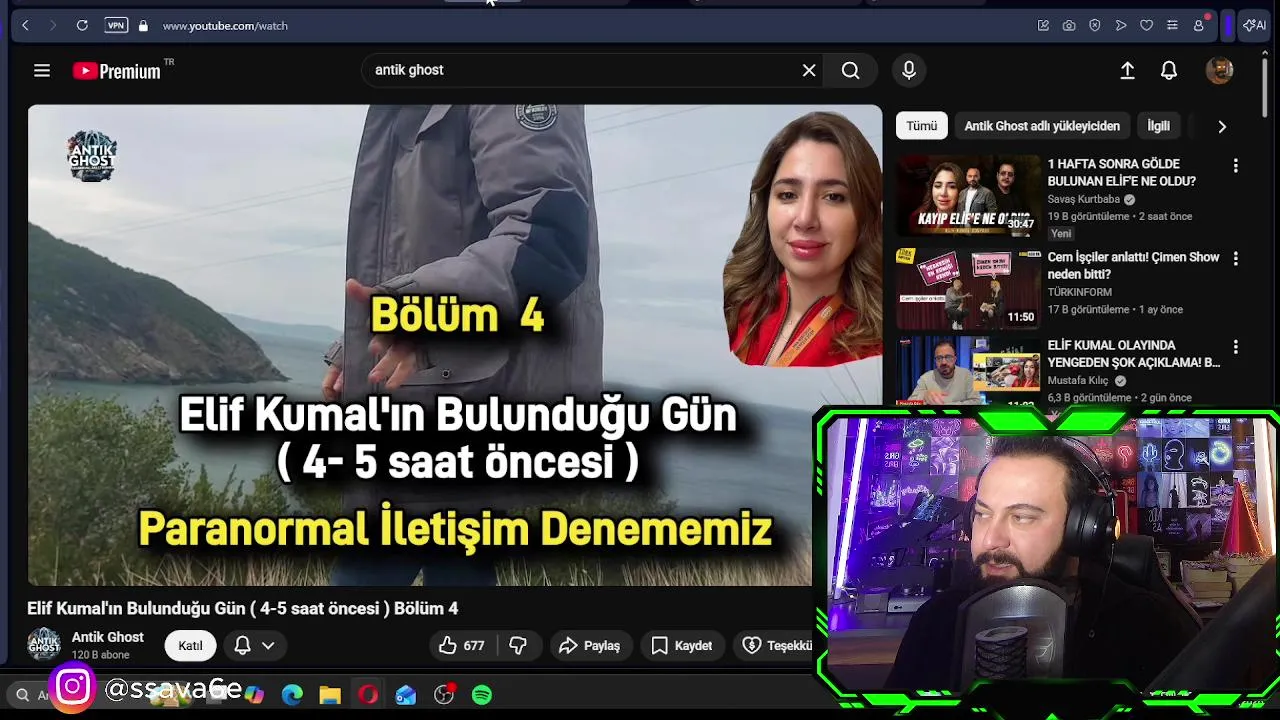Open options for 'ELİF KUMAL OLAYINDA' video
The width and height of the screenshot is (1280, 720).
[1235, 347]
